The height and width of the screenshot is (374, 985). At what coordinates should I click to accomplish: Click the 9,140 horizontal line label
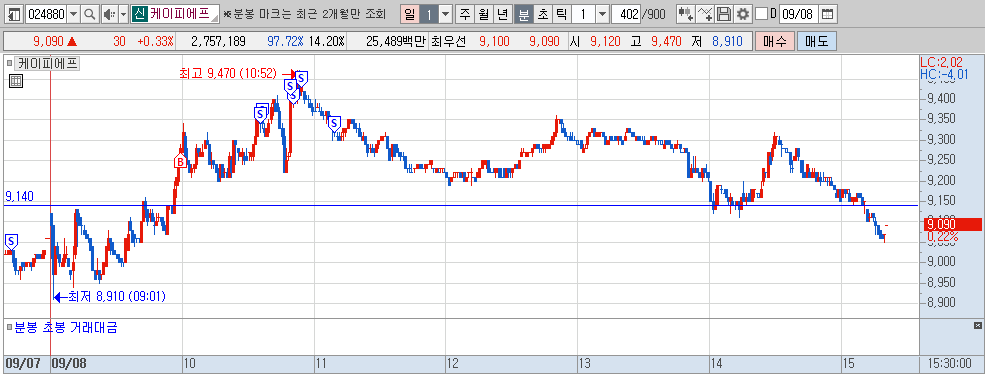click(19, 196)
